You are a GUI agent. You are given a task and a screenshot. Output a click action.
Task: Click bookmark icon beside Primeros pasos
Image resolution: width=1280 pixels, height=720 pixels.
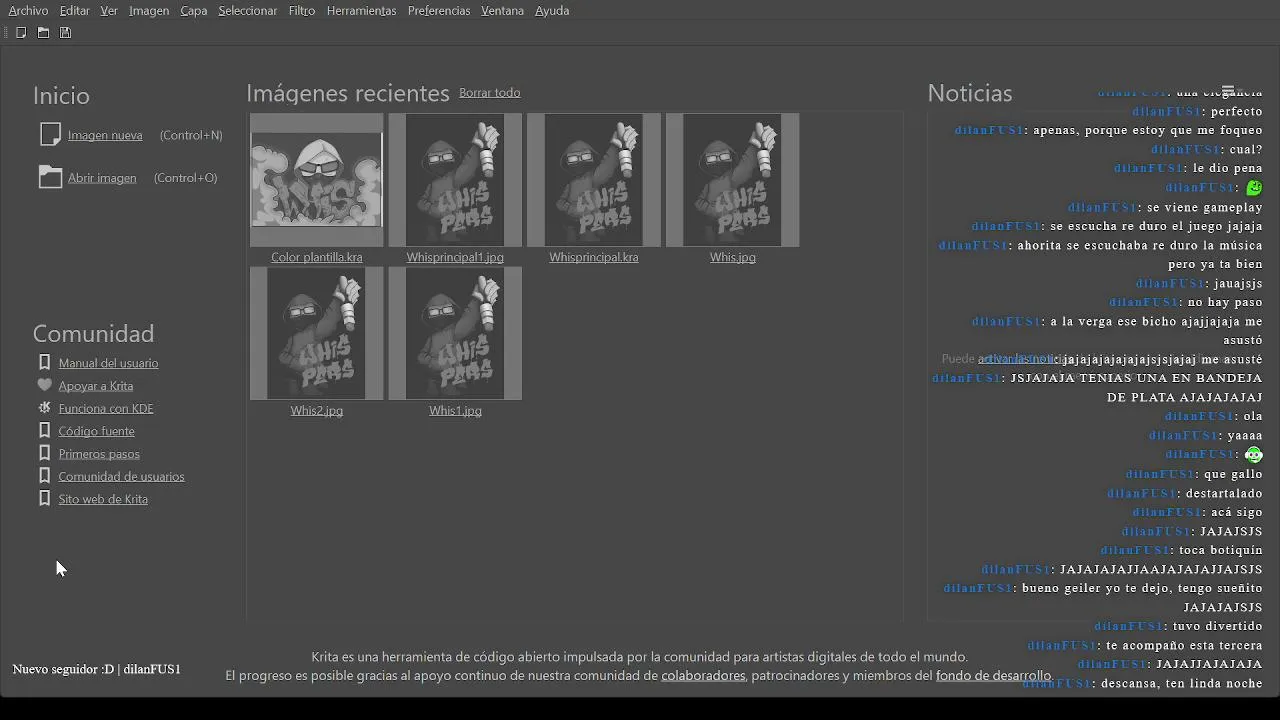click(44, 453)
